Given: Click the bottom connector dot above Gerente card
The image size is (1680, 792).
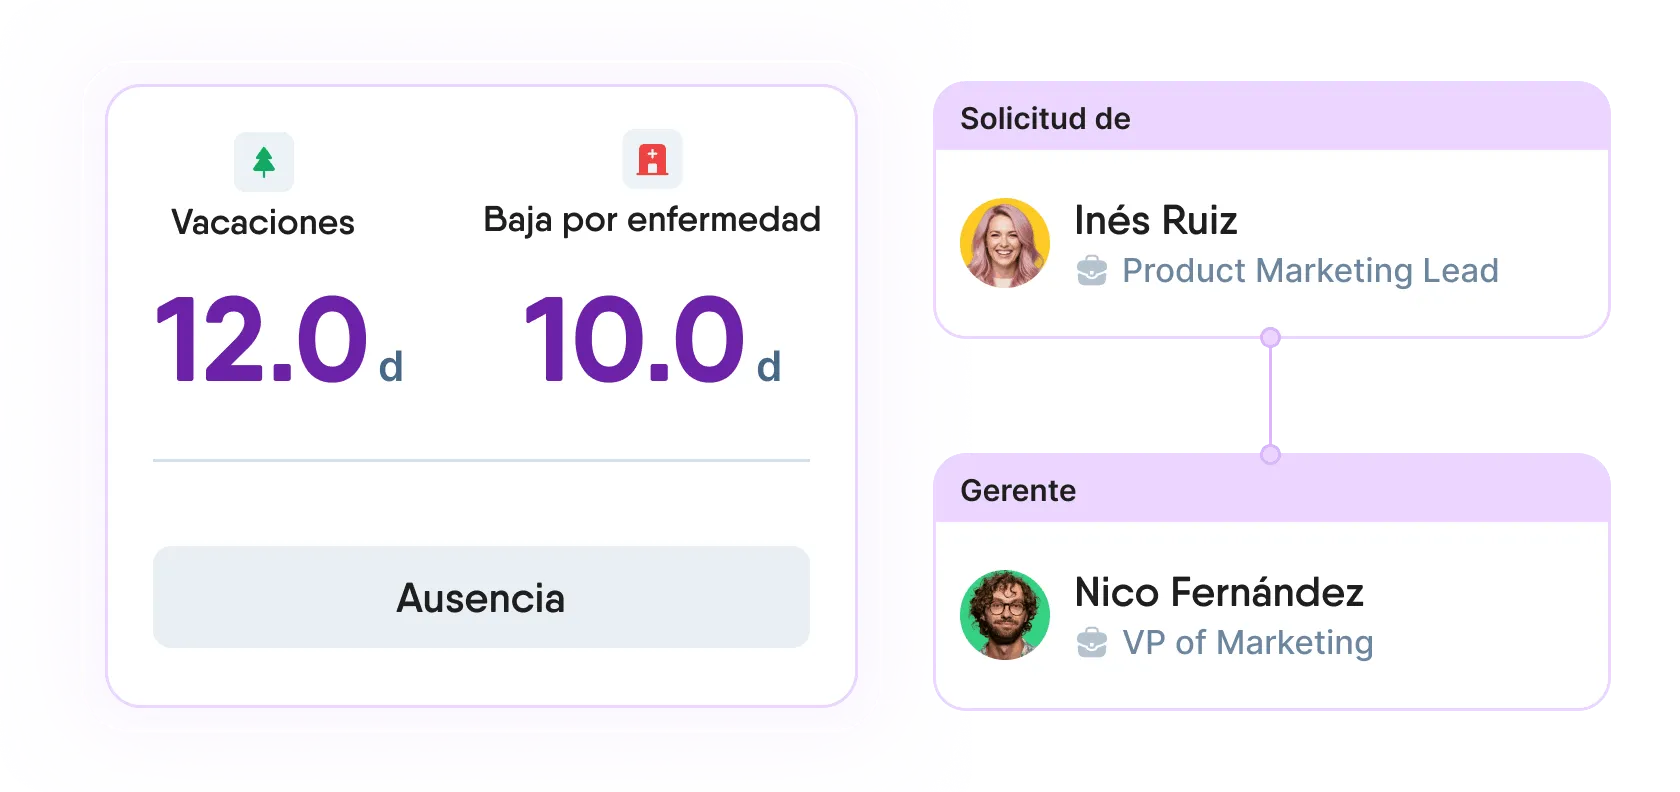Looking at the screenshot, I should tap(1270, 454).
